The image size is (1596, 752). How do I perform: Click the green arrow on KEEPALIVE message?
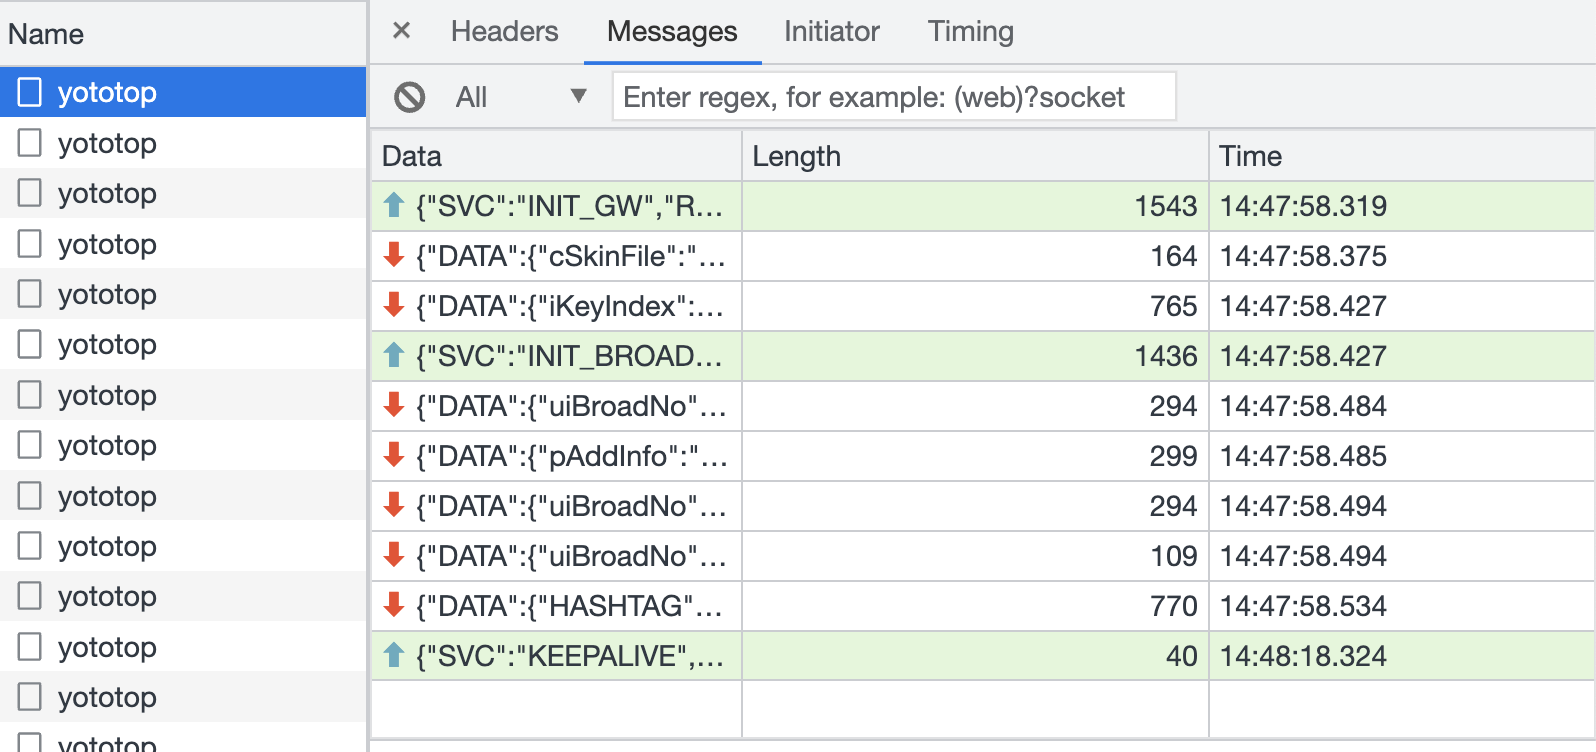coord(394,656)
